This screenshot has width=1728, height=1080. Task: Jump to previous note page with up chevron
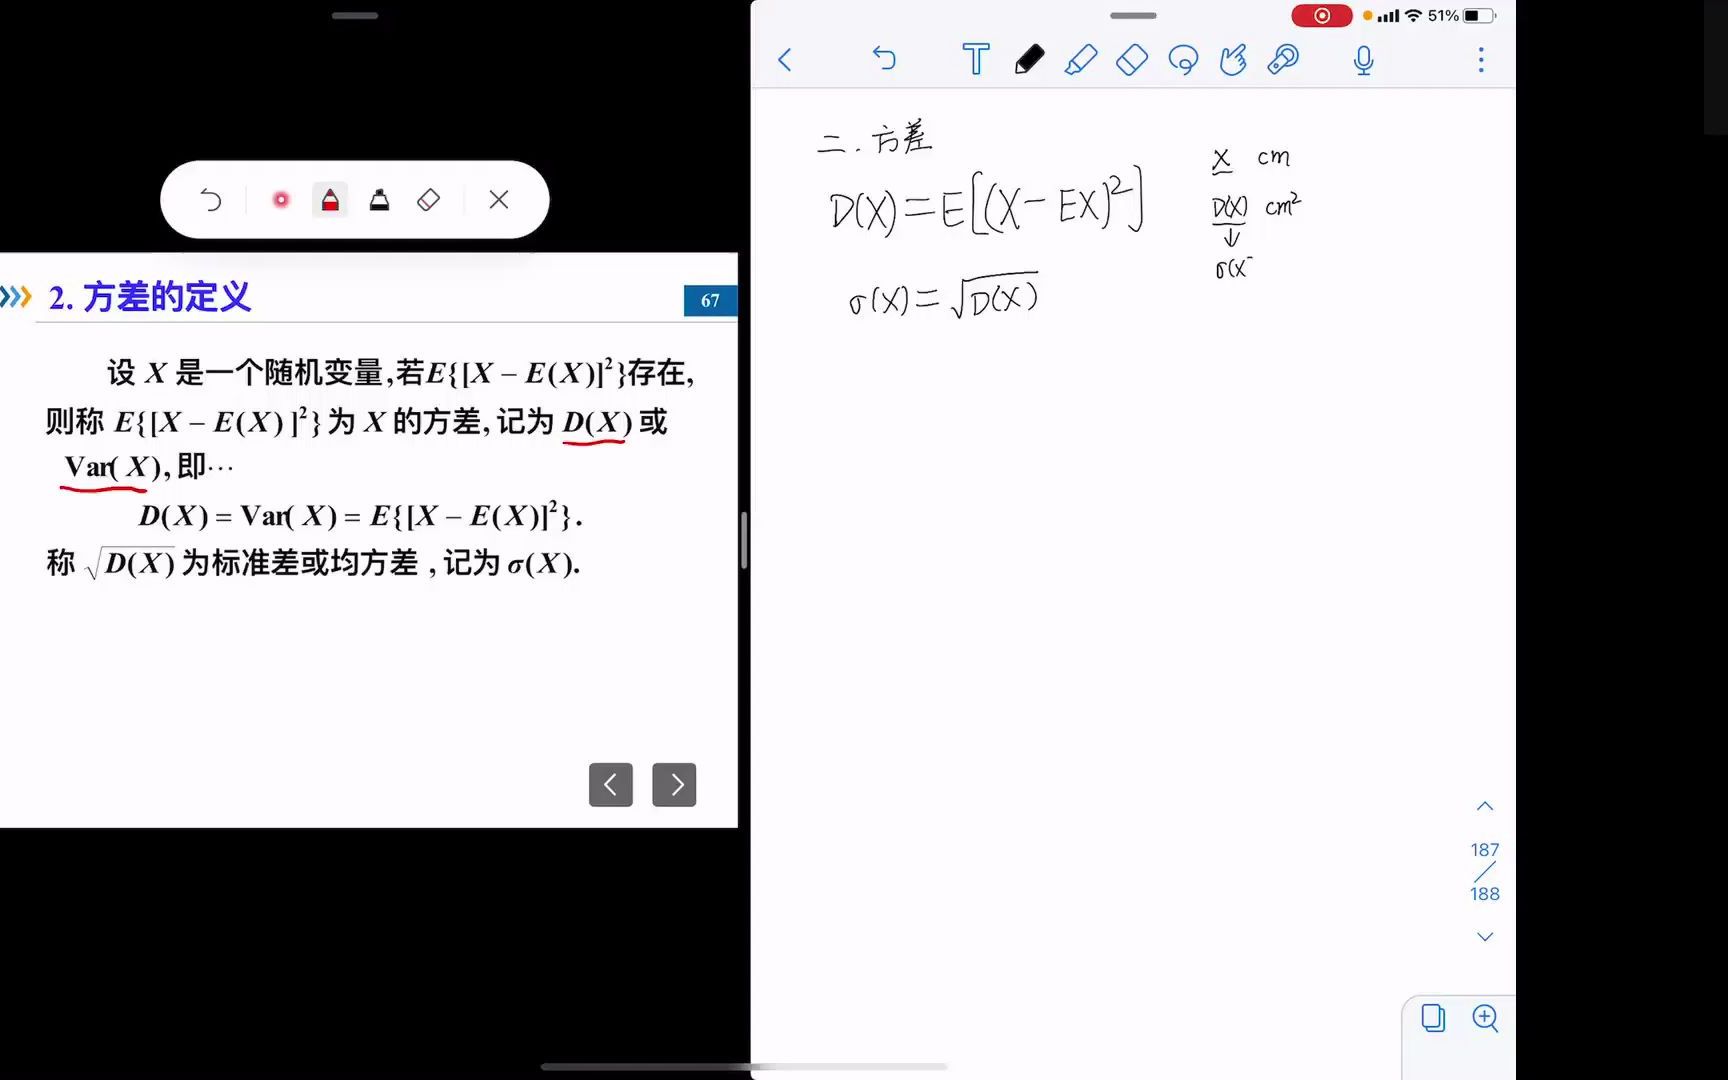(x=1485, y=806)
